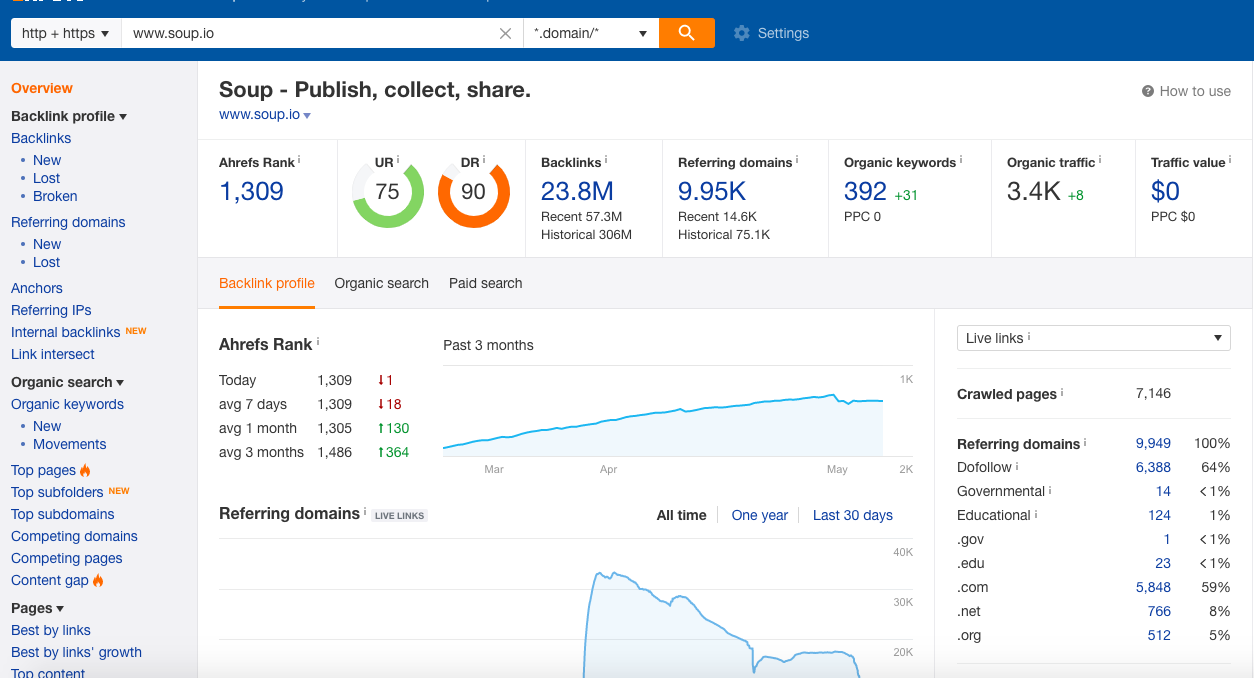Collapse the Backlink profile sidebar section
The height and width of the screenshot is (678, 1254).
coord(69,116)
